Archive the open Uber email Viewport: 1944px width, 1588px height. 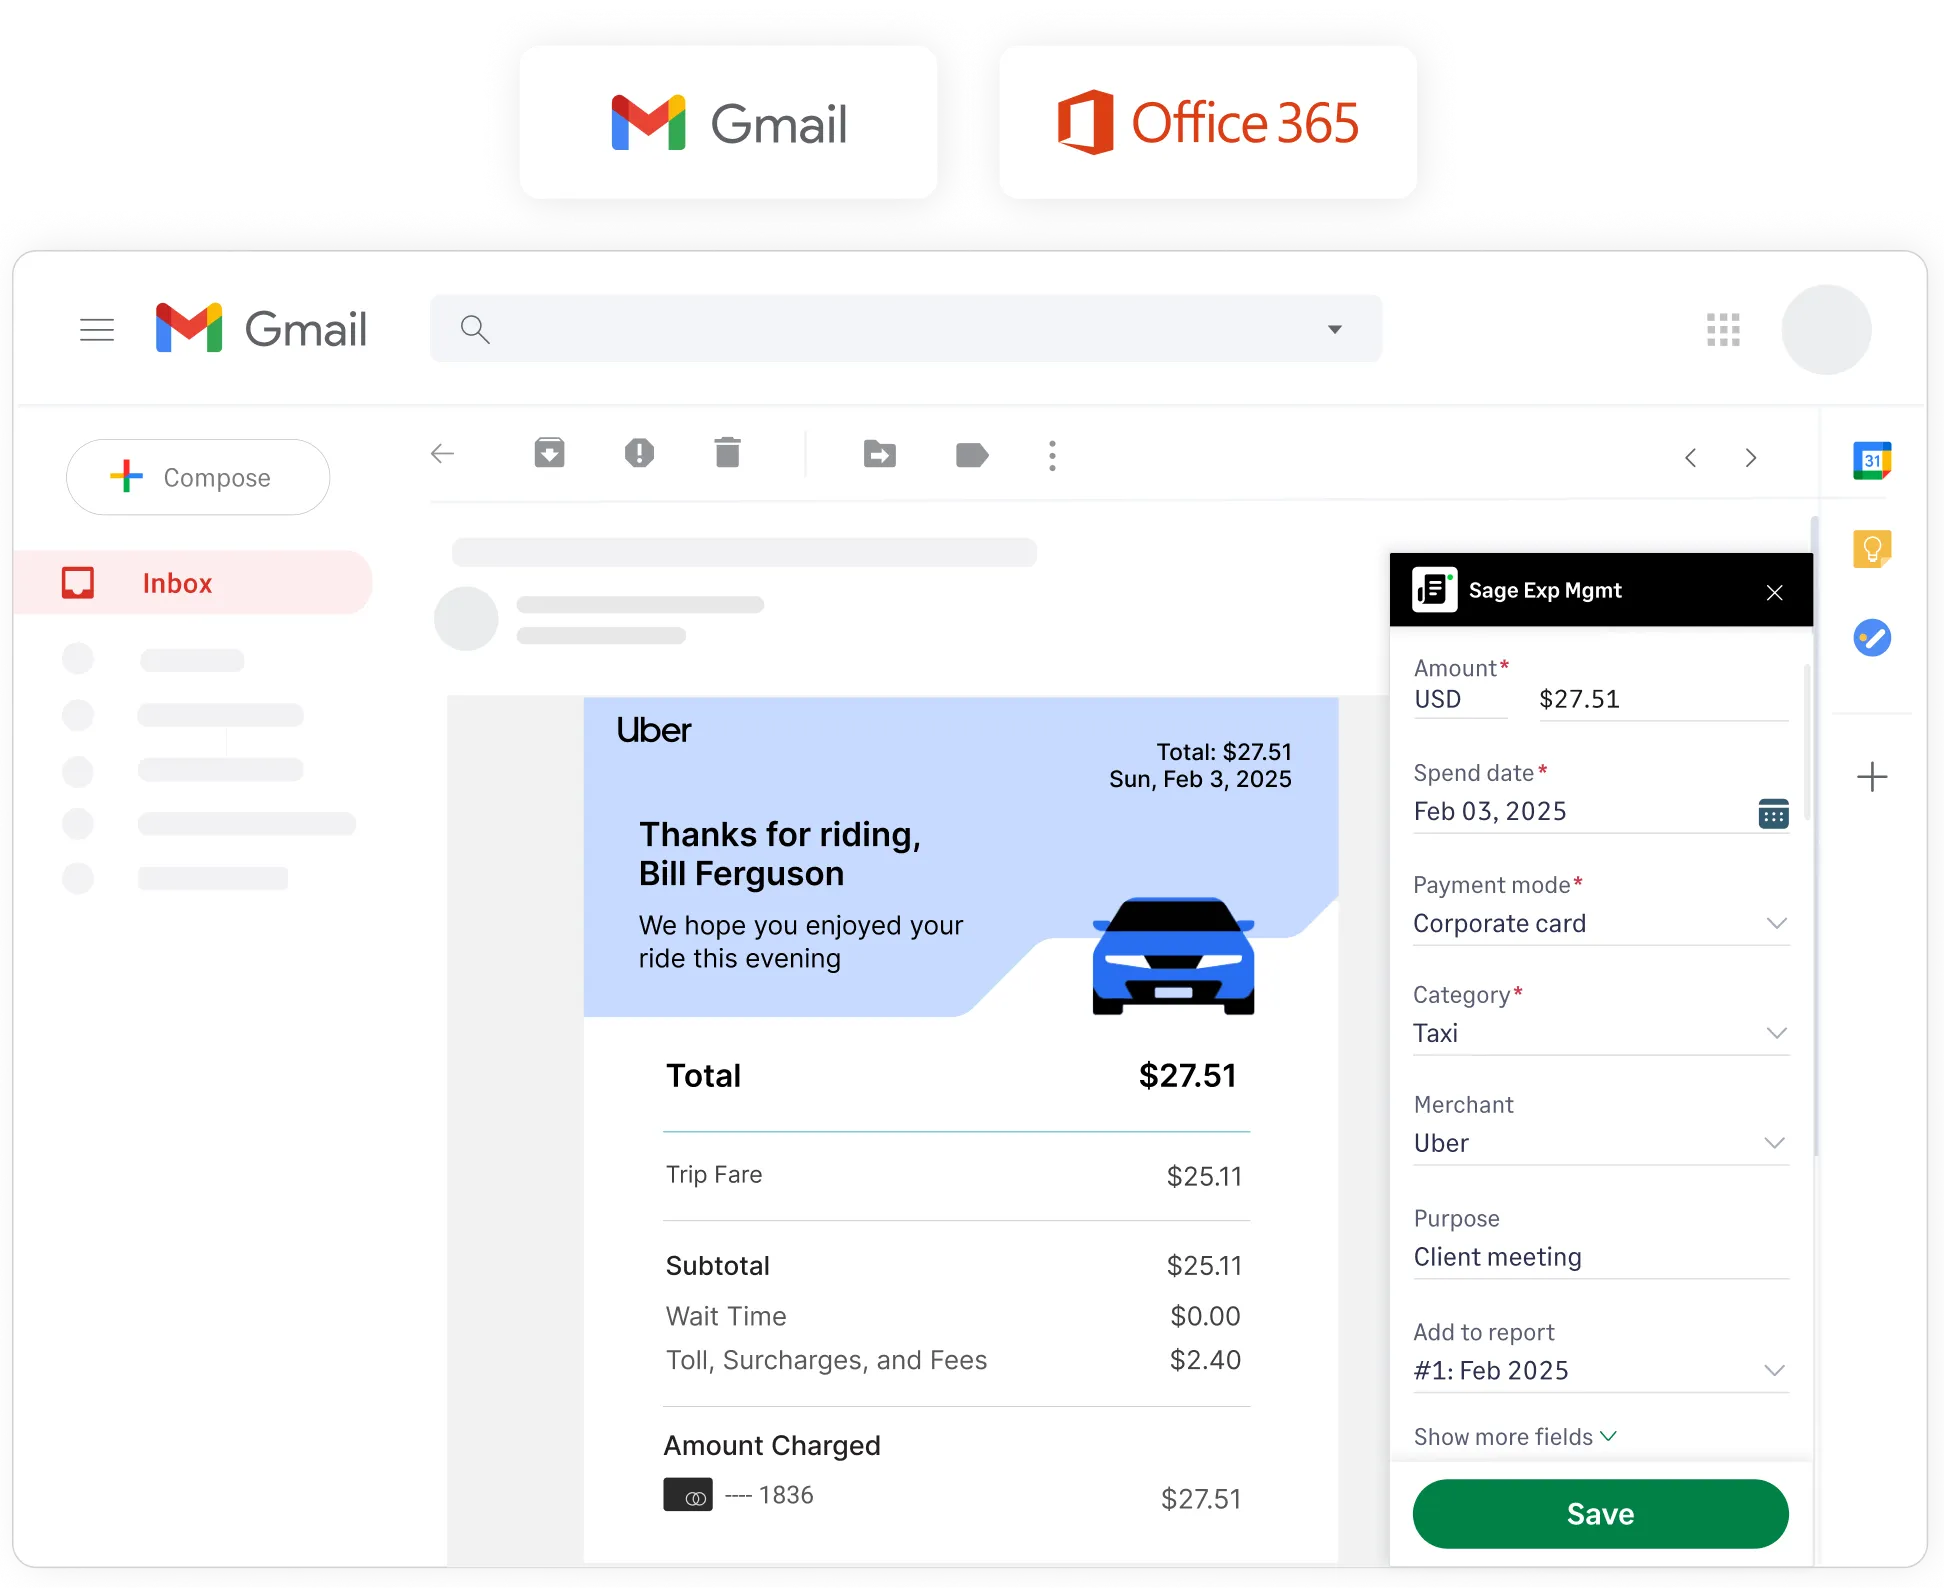(x=549, y=453)
